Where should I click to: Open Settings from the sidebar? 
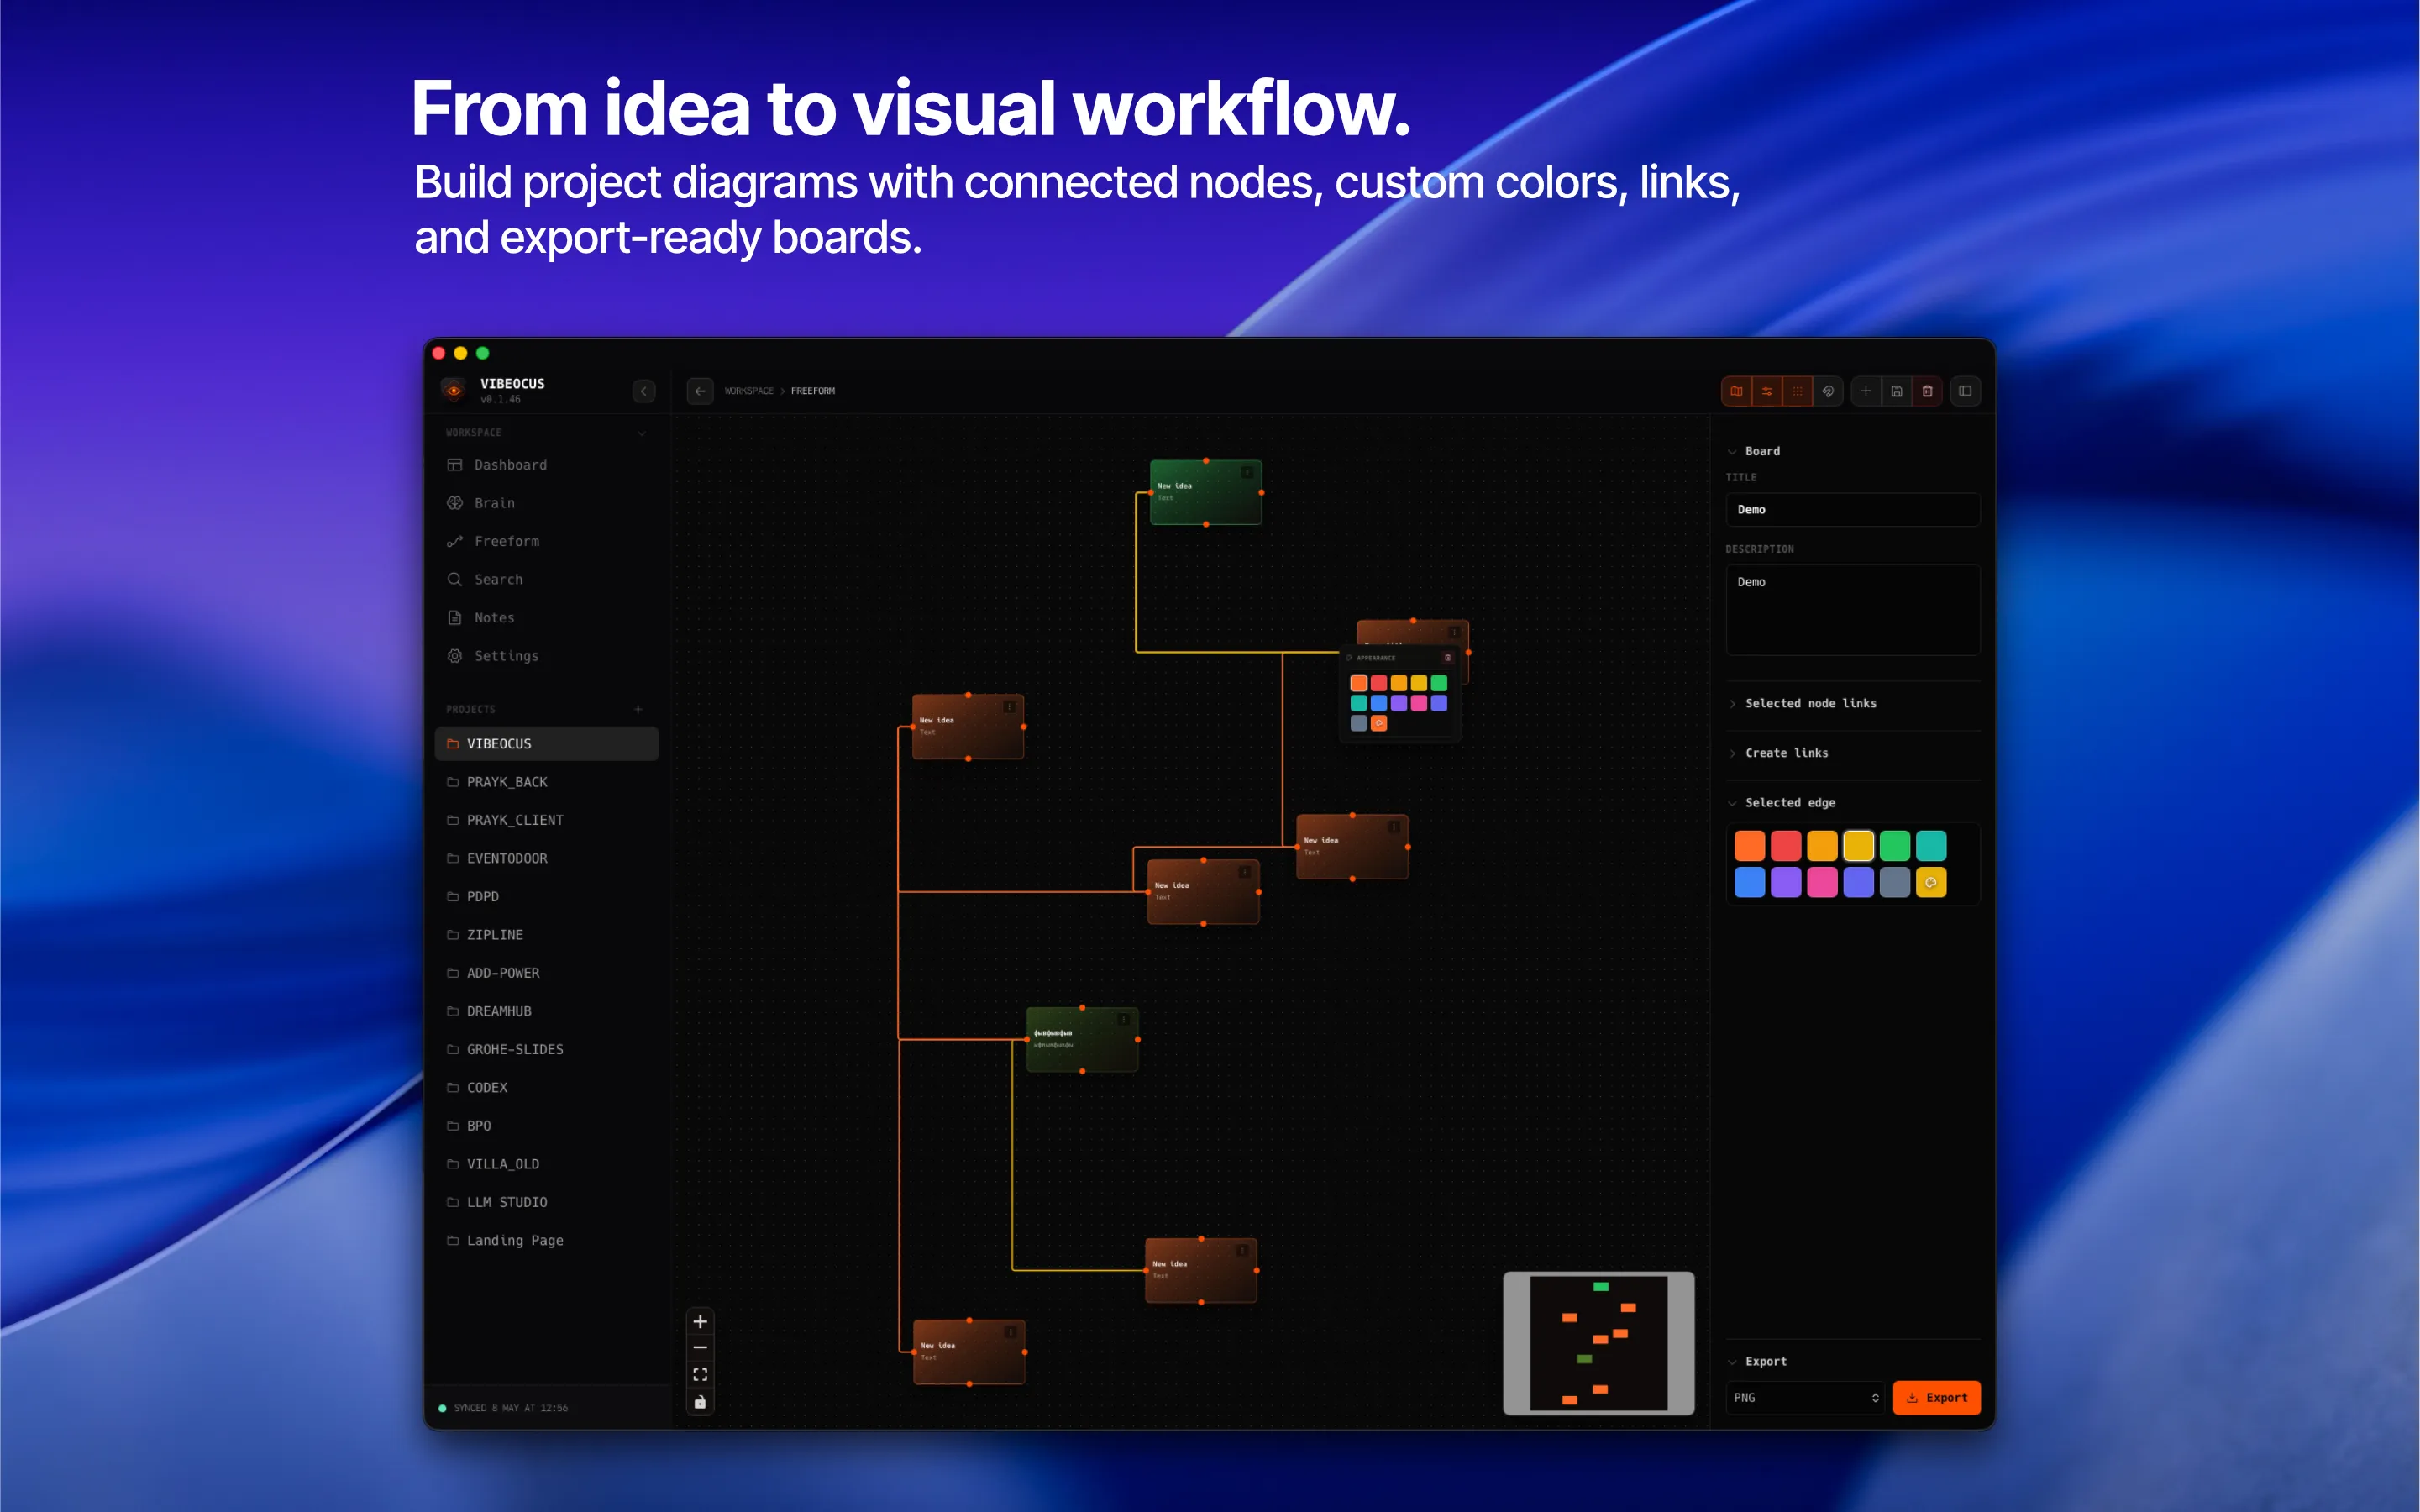pos(547,656)
